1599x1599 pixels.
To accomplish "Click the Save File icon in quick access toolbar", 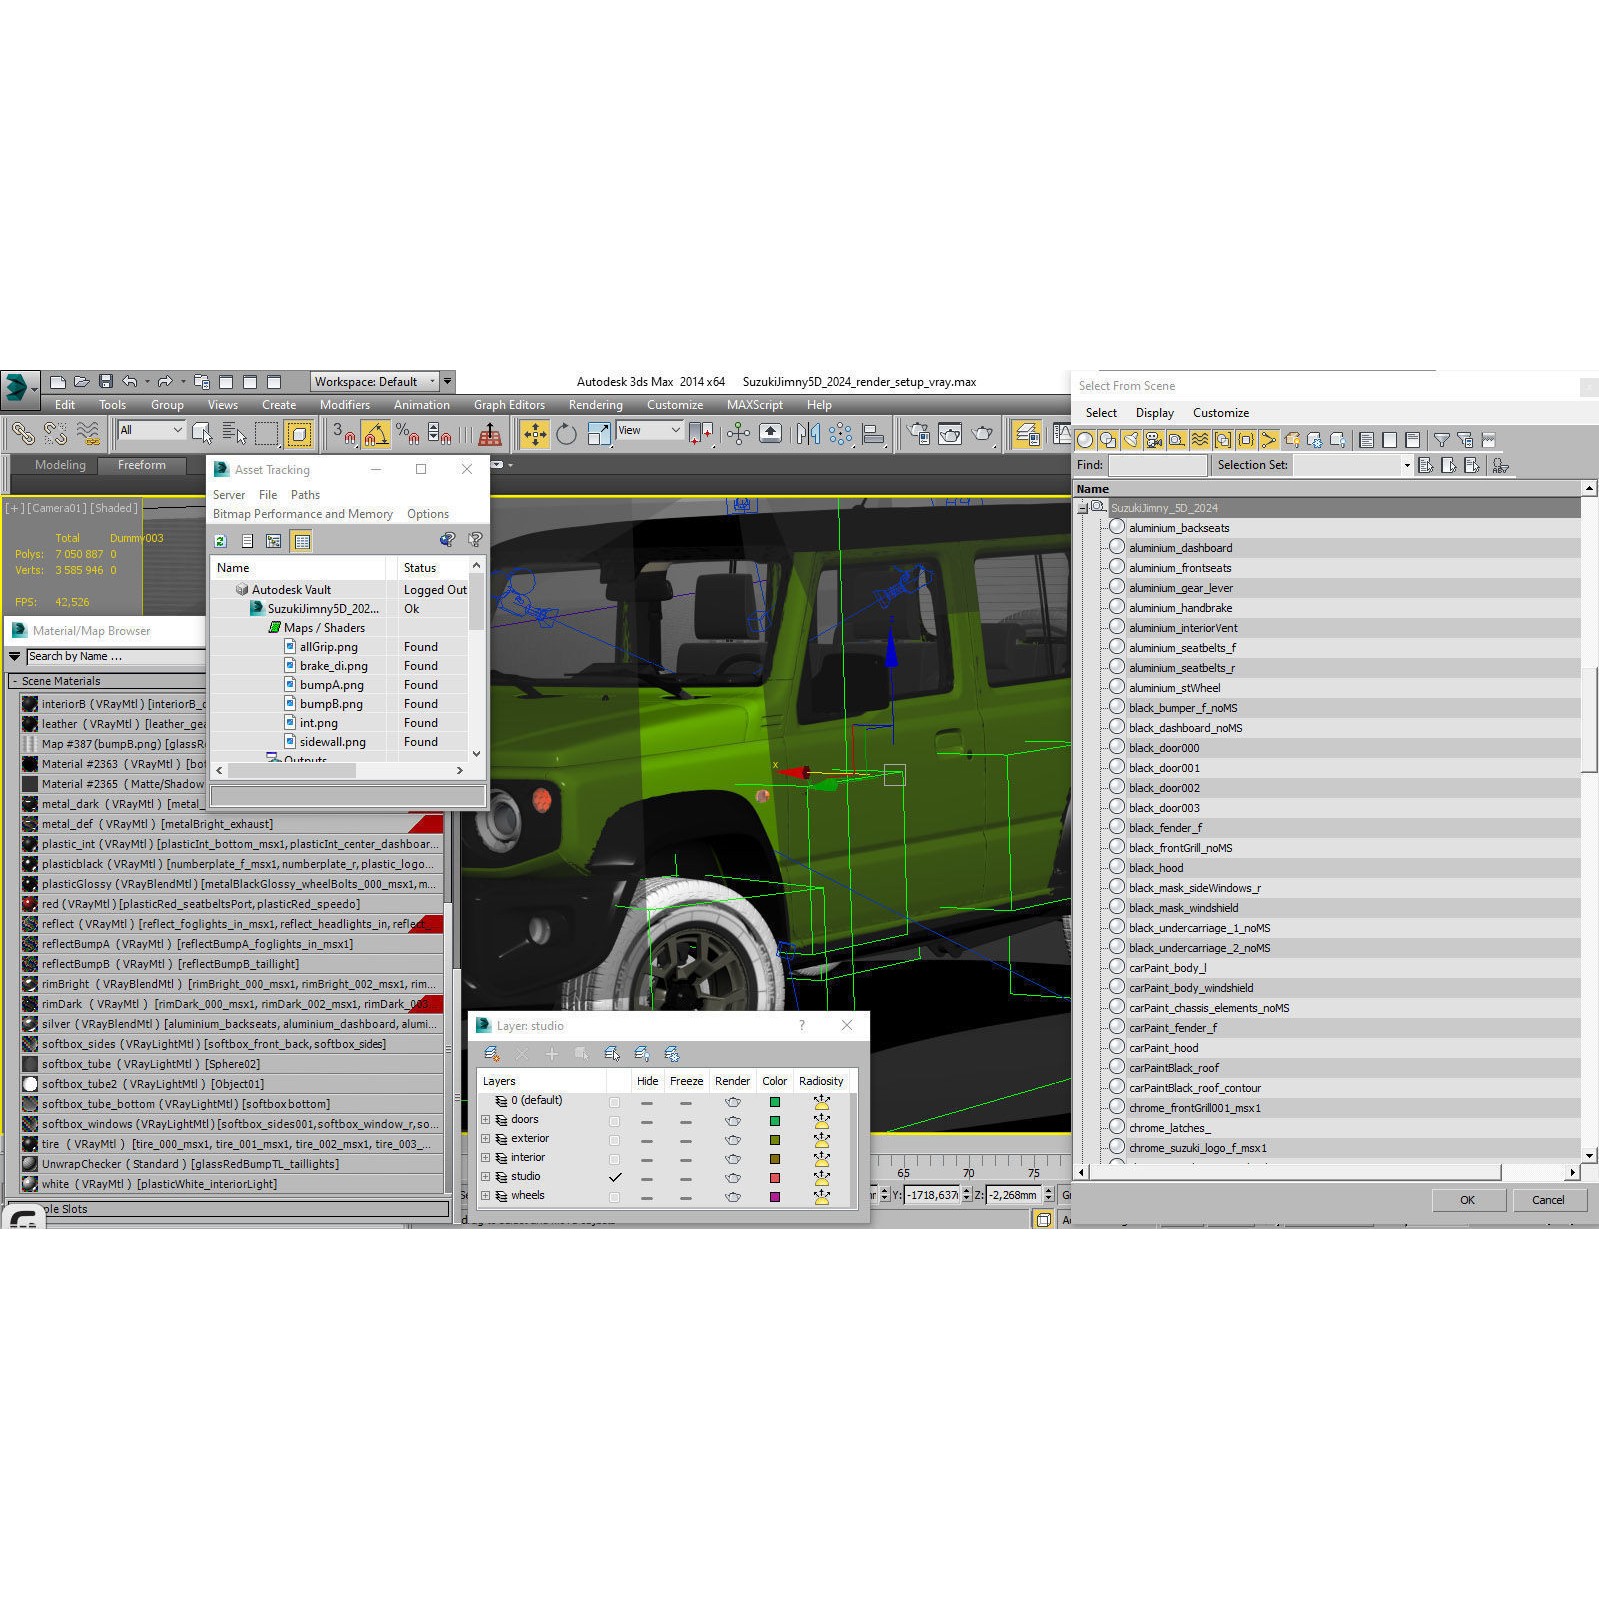I will point(105,382).
